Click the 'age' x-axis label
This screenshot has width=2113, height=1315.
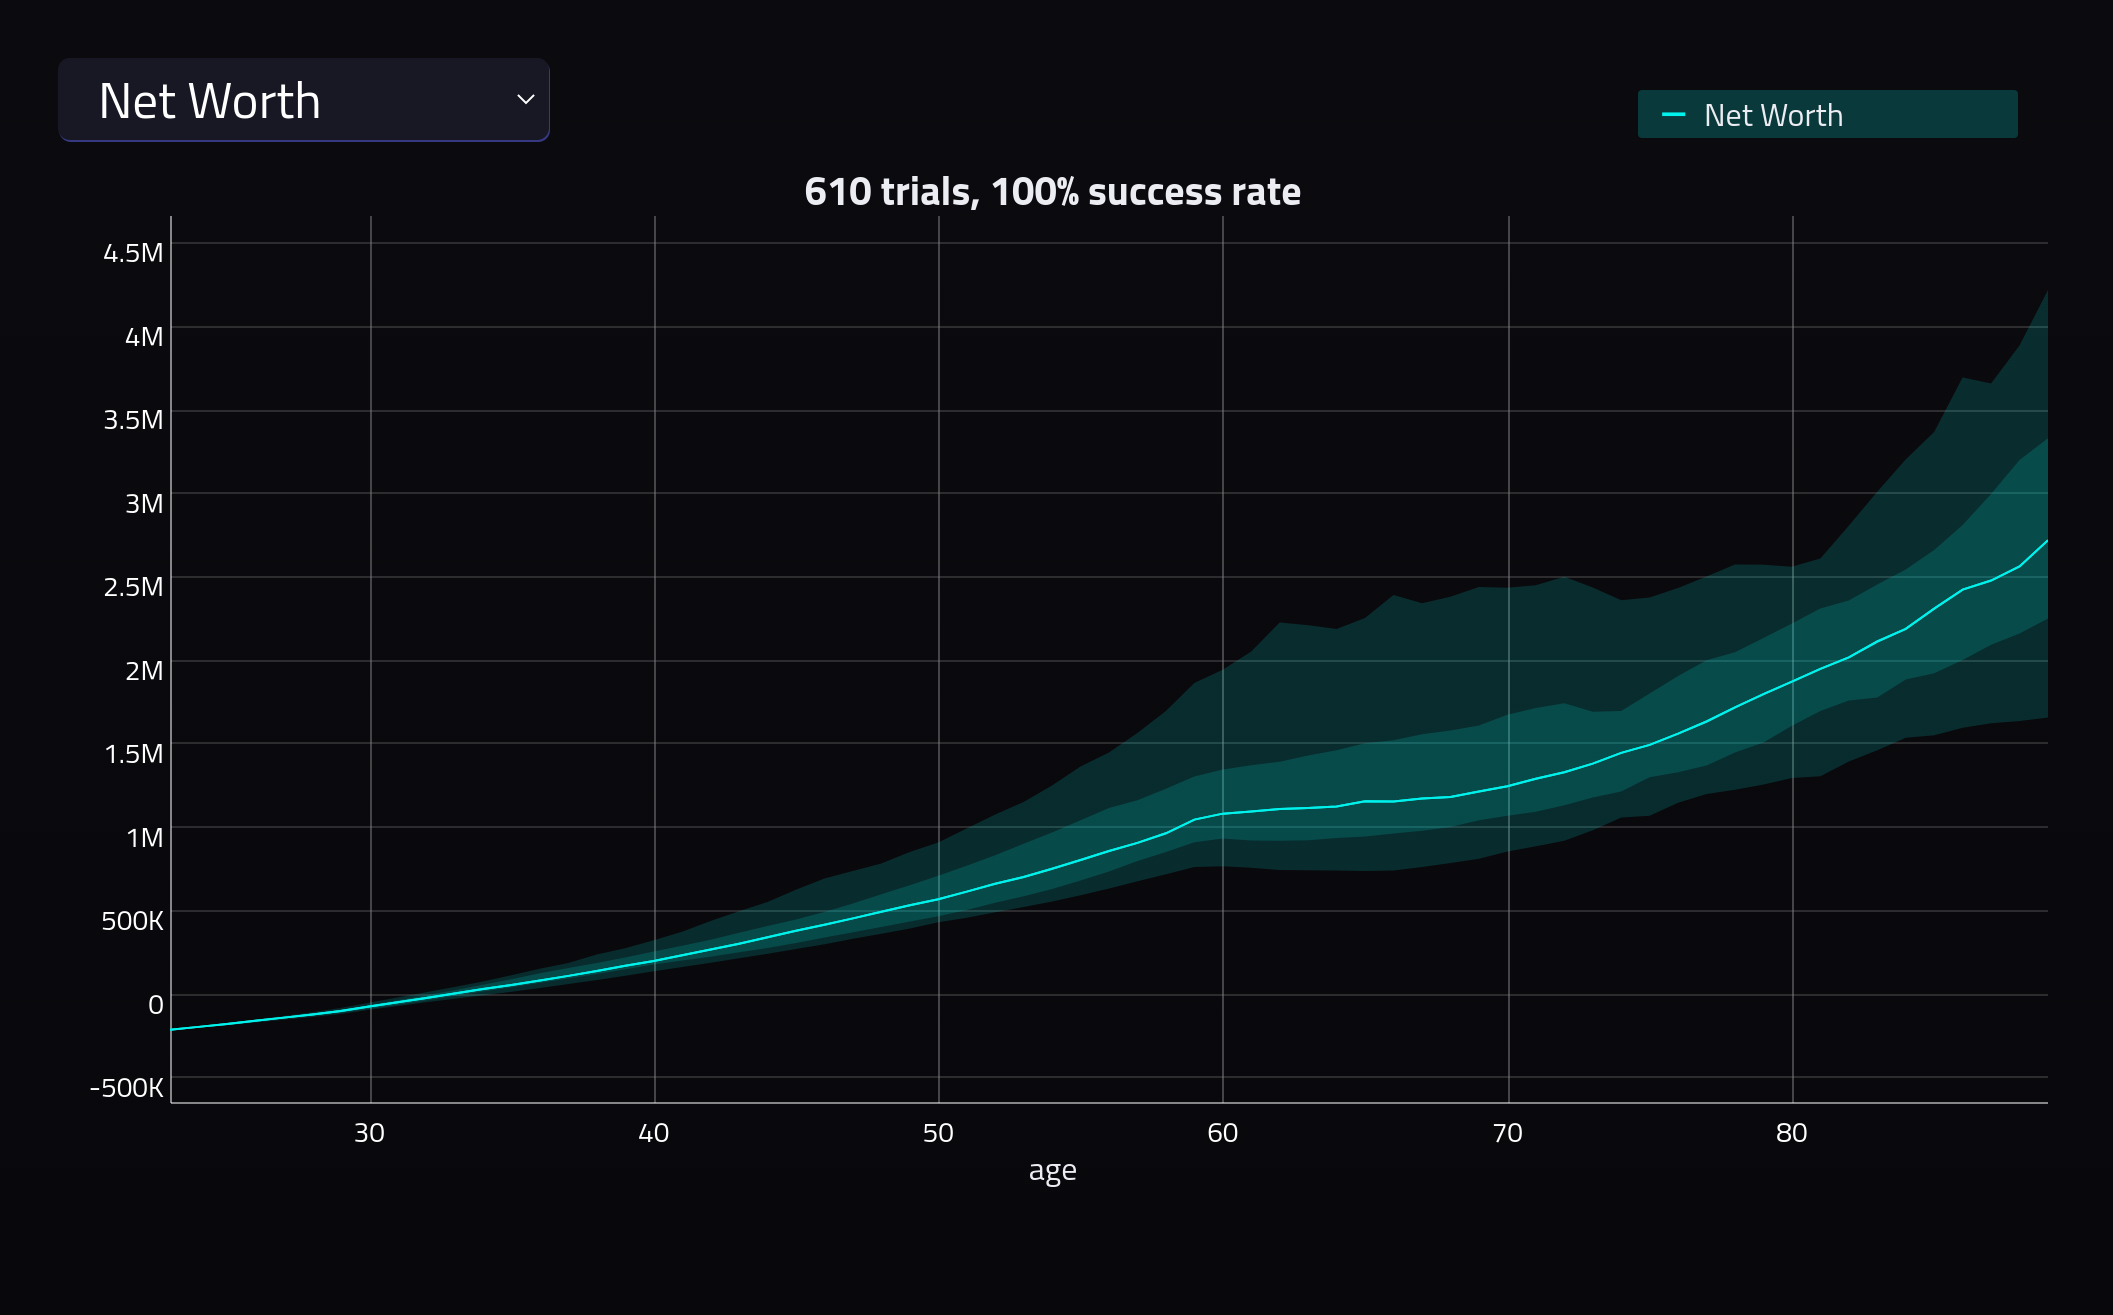click(1052, 1170)
